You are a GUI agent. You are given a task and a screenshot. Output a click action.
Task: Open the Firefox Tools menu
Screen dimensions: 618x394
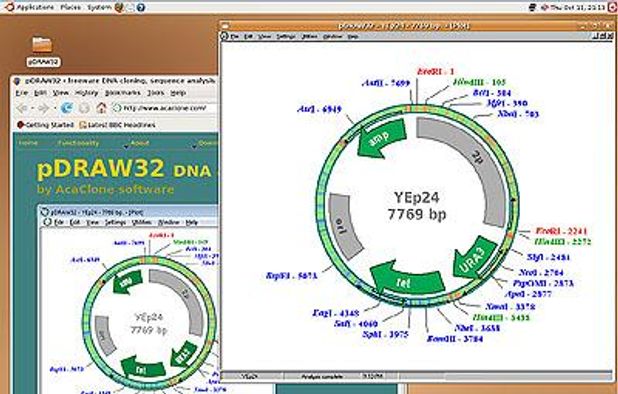(x=155, y=93)
